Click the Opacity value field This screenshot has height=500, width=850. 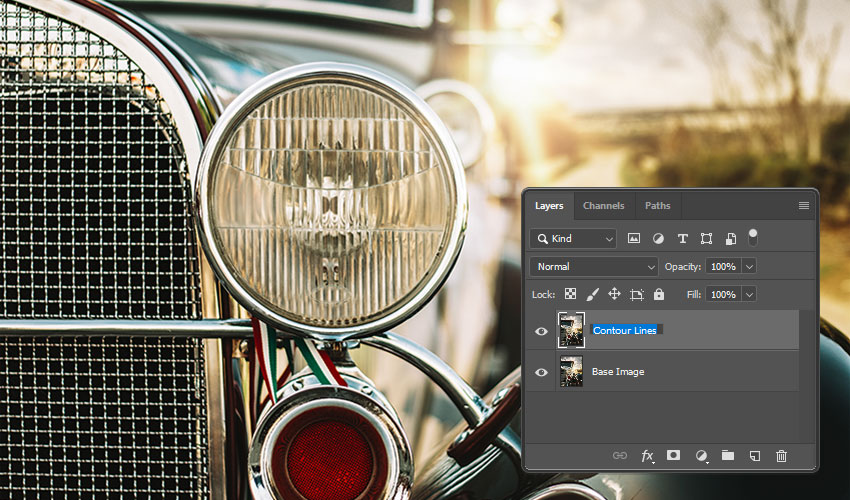724,266
